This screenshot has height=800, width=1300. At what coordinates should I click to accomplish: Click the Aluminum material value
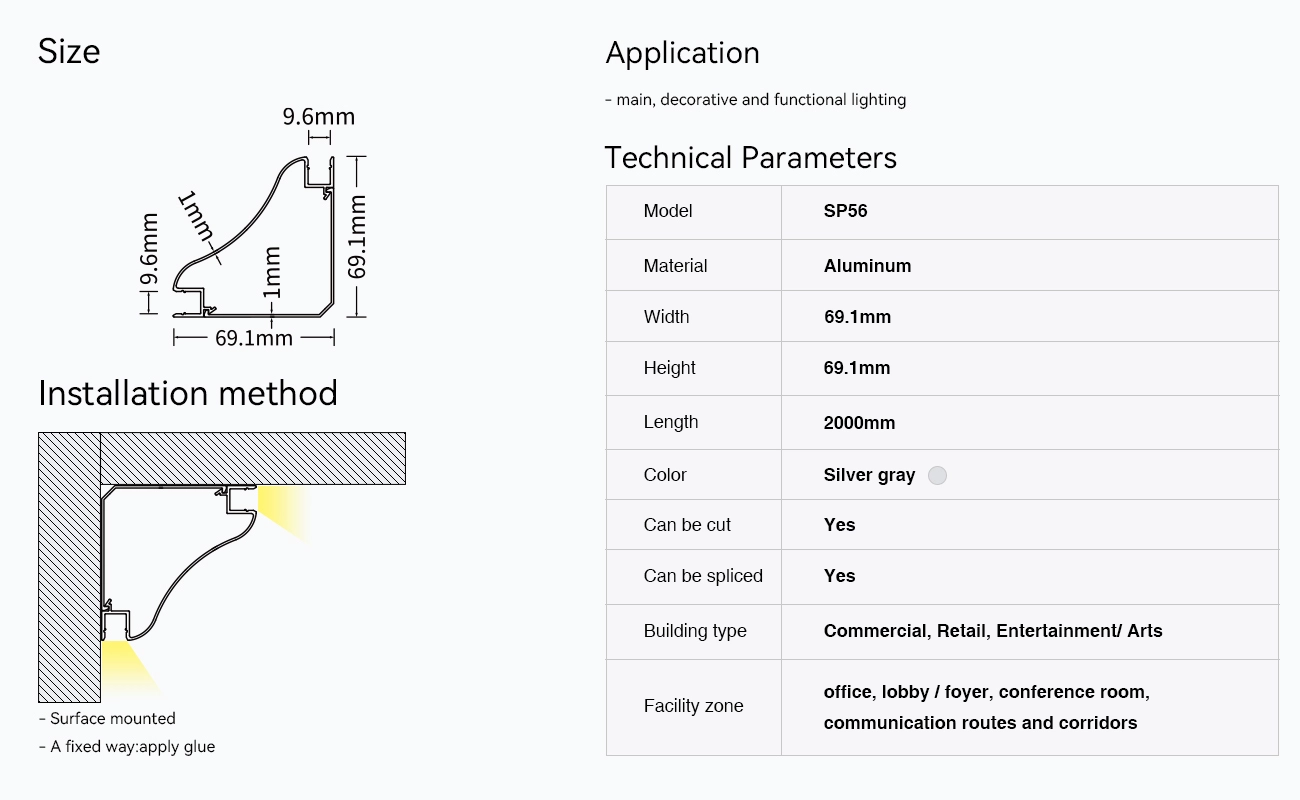pyautogui.click(x=867, y=266)
